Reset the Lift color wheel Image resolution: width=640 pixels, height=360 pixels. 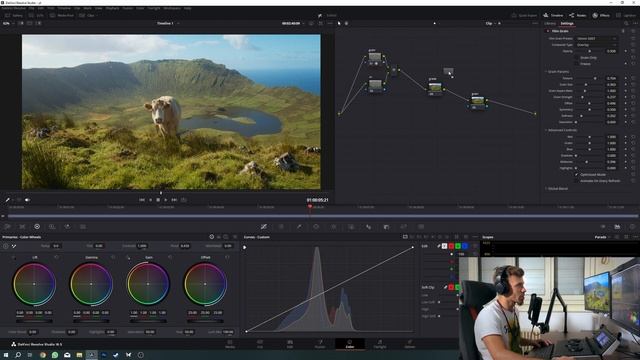click(56, 257)
